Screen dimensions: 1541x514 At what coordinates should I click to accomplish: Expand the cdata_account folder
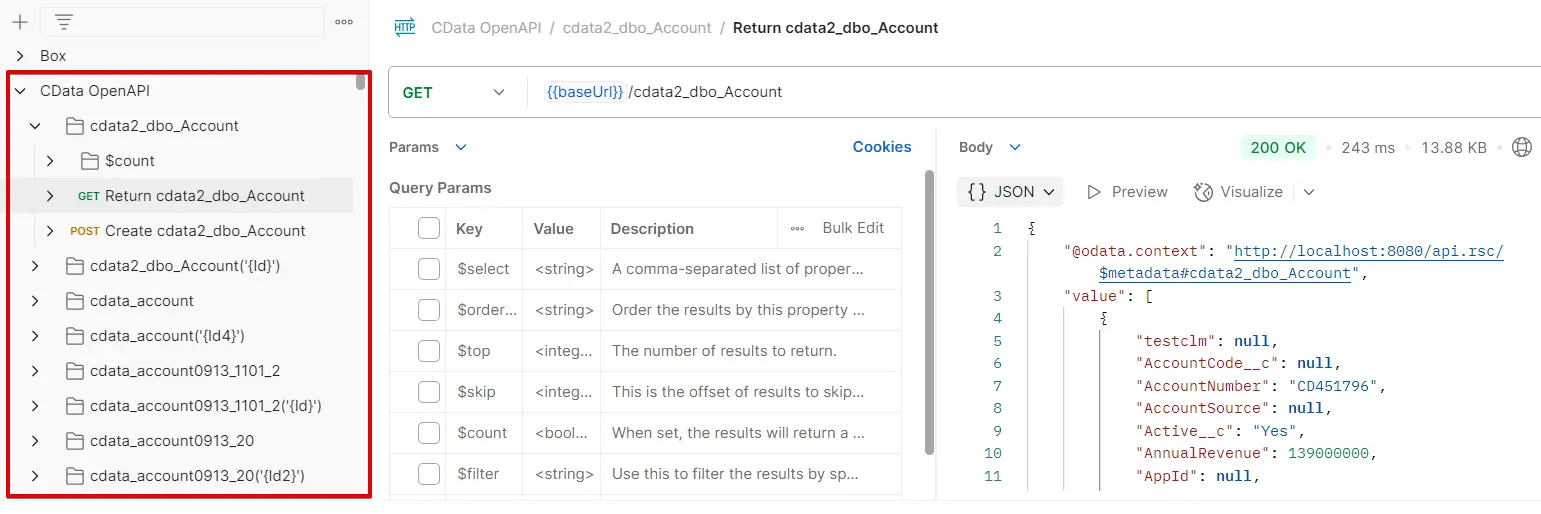35,301
